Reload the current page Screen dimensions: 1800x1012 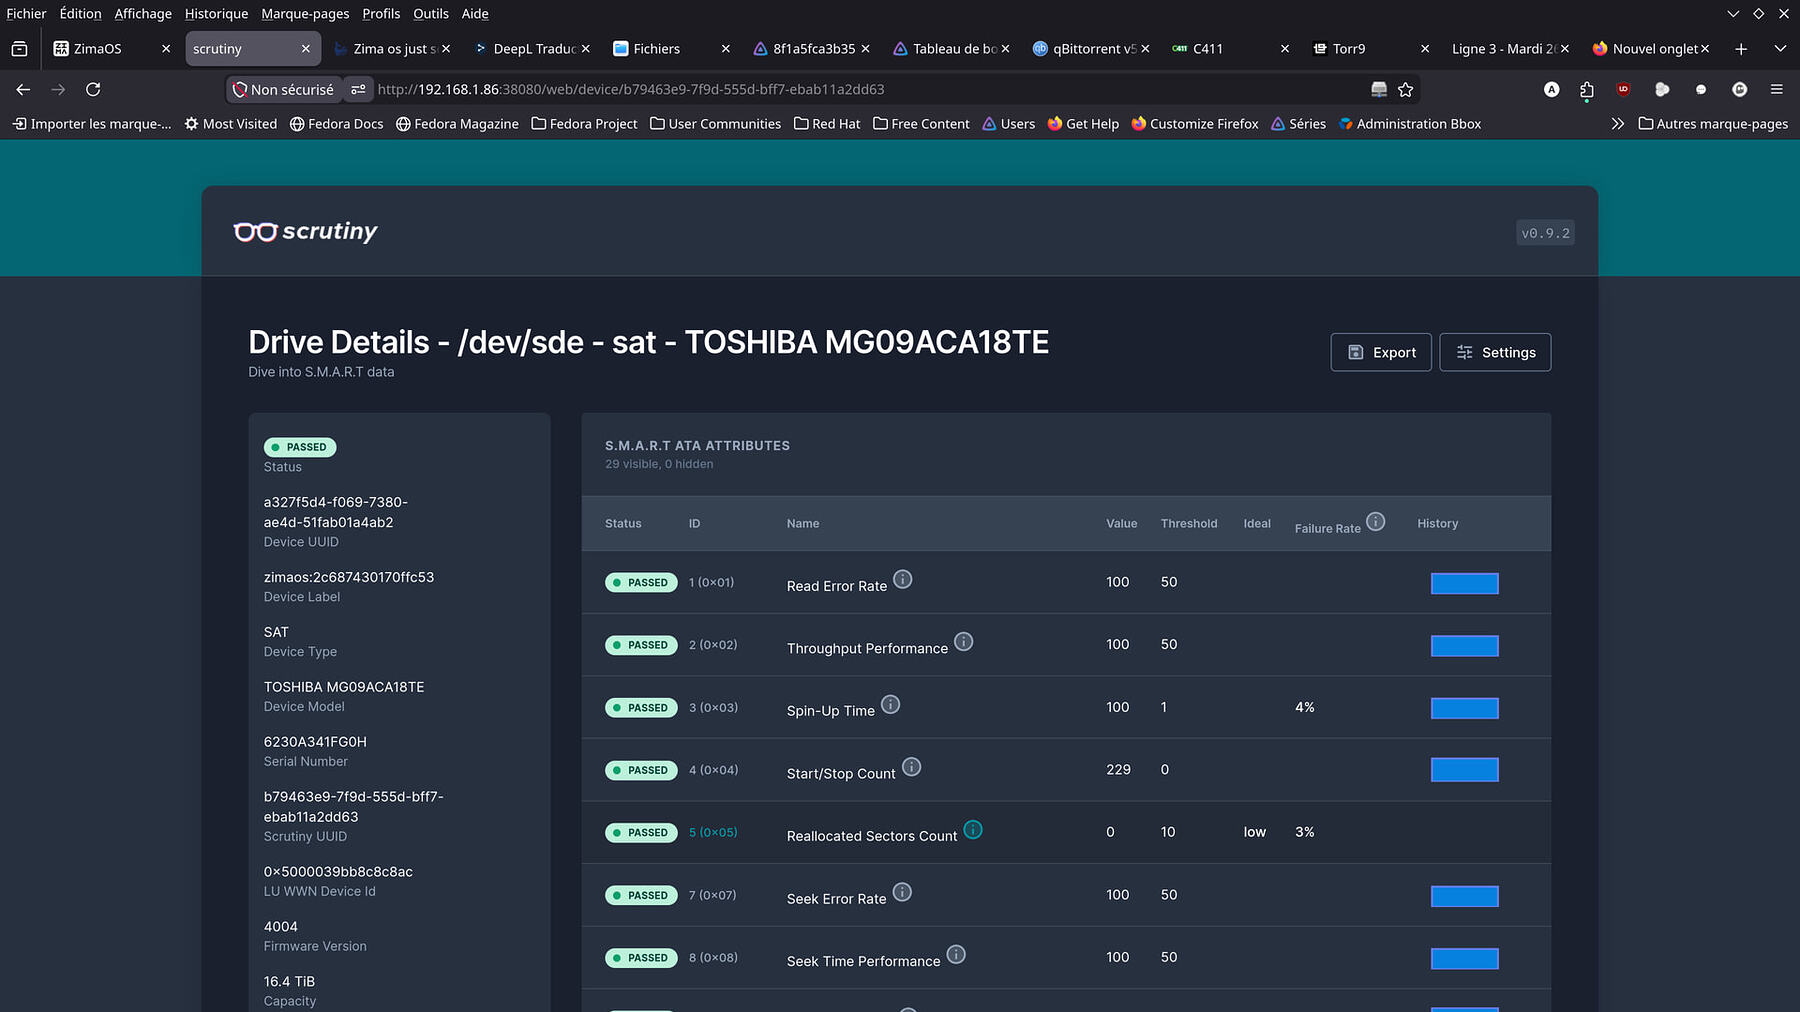pyautogui.click(x=93, y=89)
